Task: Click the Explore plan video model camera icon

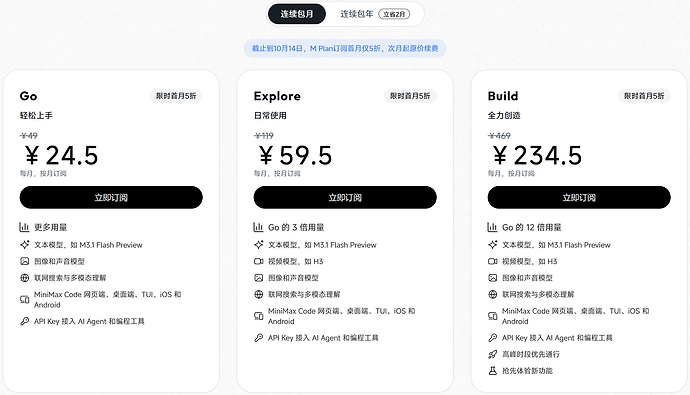Action: pyautogui.click(x=258, y=261)
